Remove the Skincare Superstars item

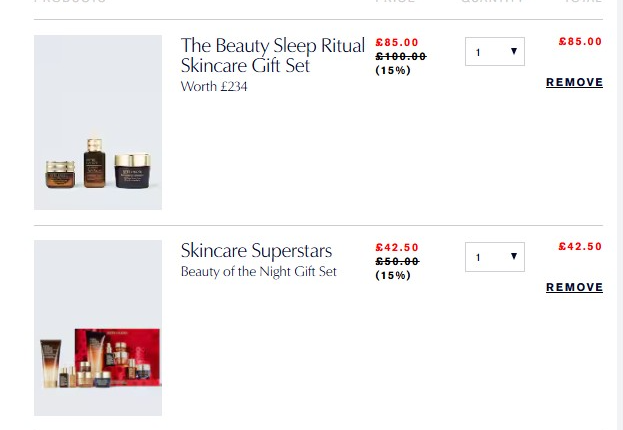pyautogui.click(x=574, y=287)
